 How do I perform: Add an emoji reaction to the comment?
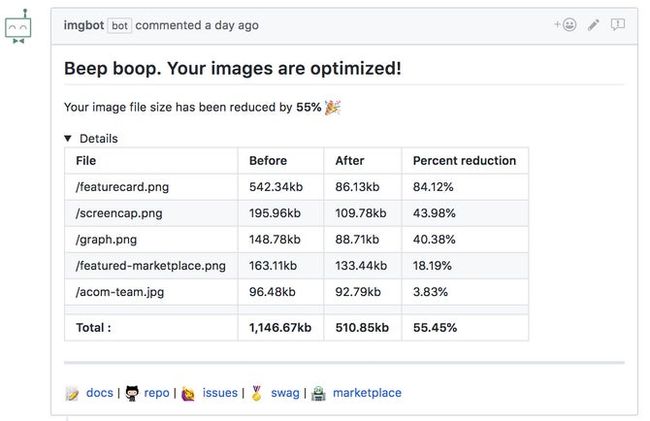[x=565, y=25]
